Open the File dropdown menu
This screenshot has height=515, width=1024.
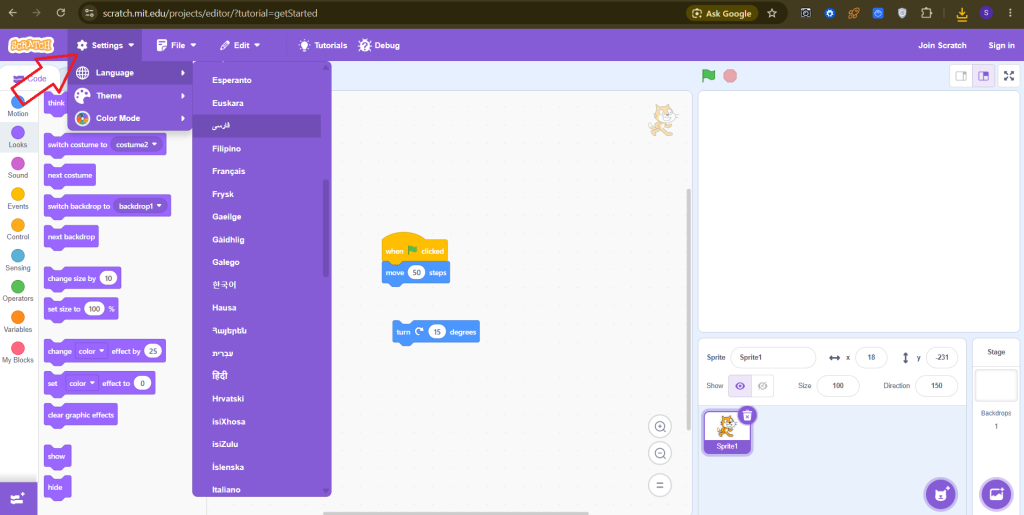coord(176,45)
